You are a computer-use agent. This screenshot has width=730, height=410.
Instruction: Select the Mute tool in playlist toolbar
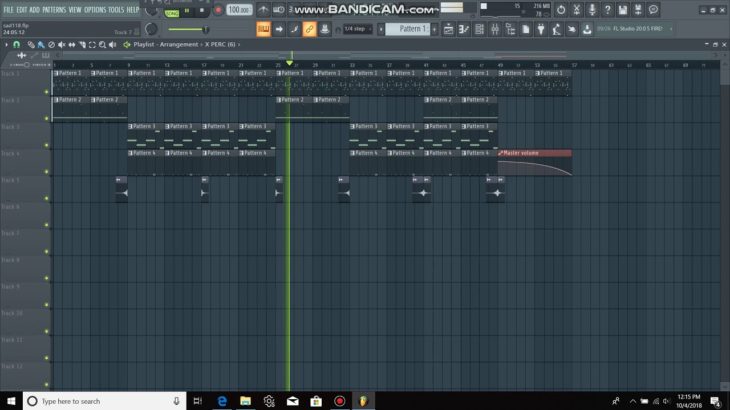(x=61, y=45)
